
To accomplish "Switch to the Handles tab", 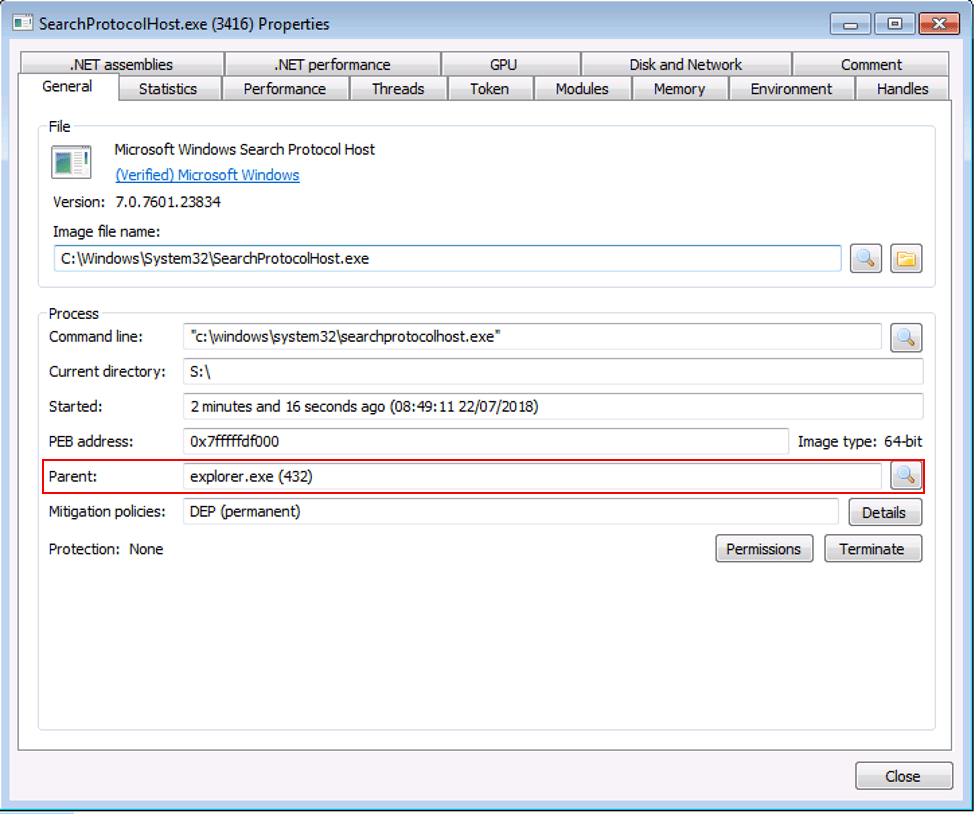I will pyautogui.click(x=902, y=89).
